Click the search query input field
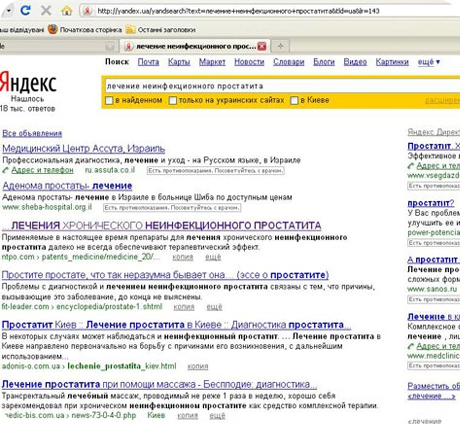Image resolution: width=460 pixels, height=424 pixels. point(282,86)
